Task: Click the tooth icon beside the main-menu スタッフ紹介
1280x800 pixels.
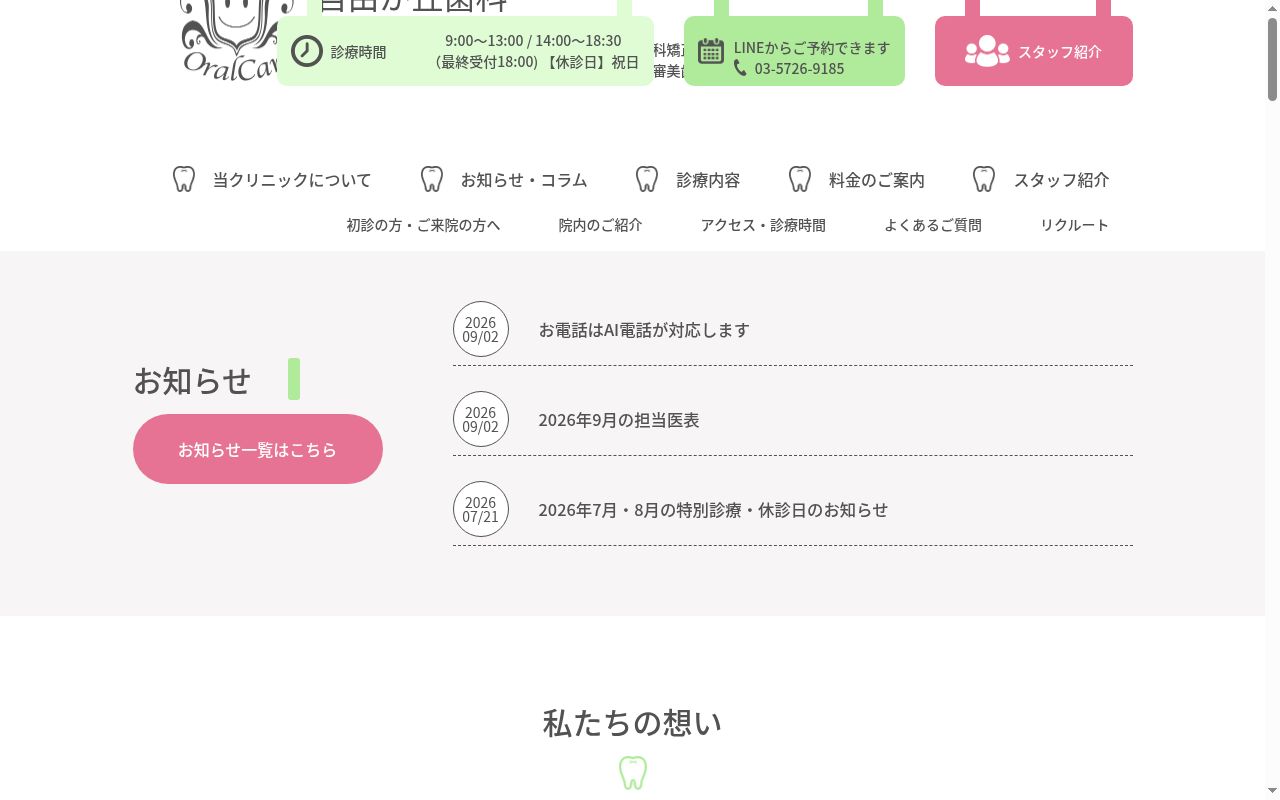Action: [x=984, y=179]
